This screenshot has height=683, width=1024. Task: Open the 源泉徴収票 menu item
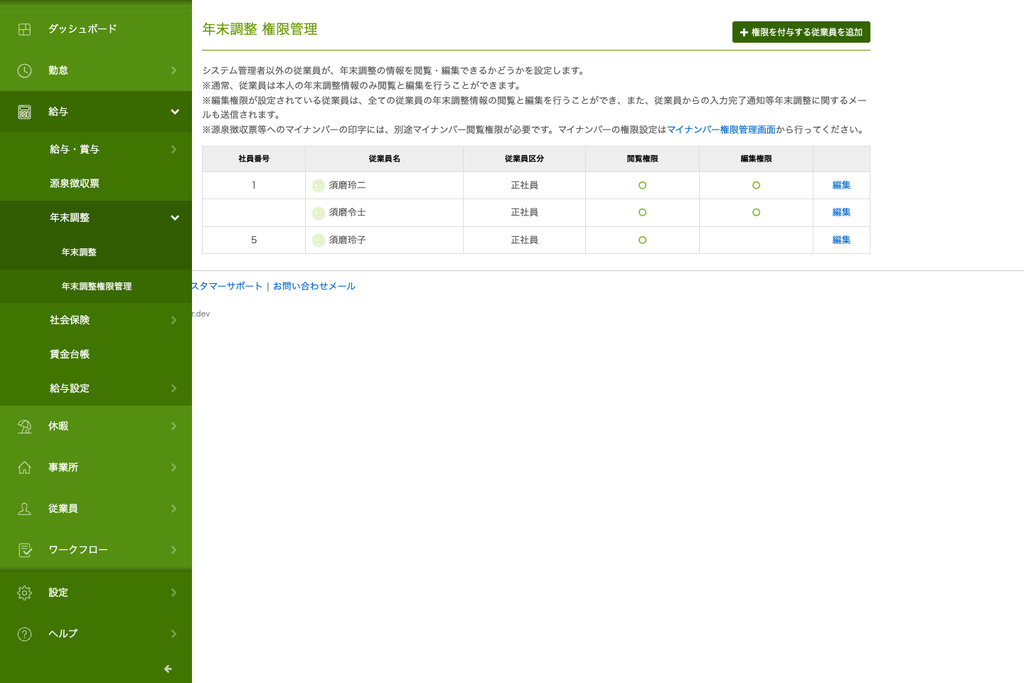tap(96, 183)
